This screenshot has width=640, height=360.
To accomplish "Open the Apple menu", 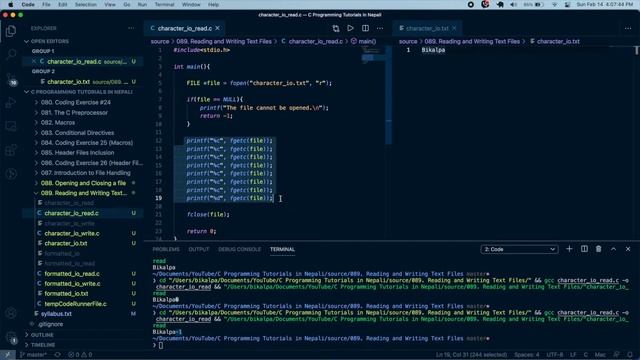I will pos(11,4).
